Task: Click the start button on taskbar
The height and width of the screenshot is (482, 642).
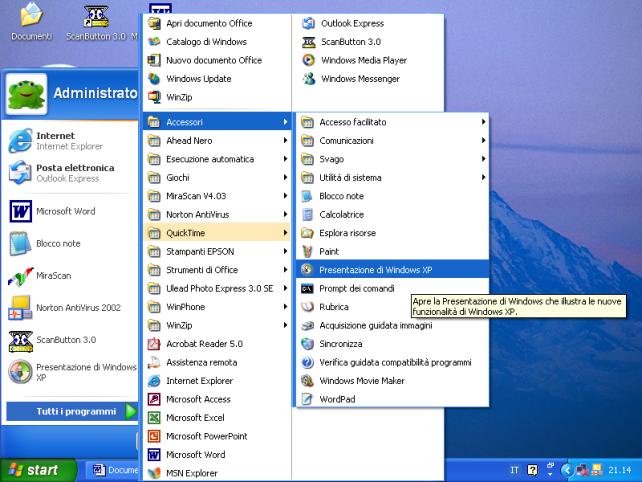Action: point(38,470)
